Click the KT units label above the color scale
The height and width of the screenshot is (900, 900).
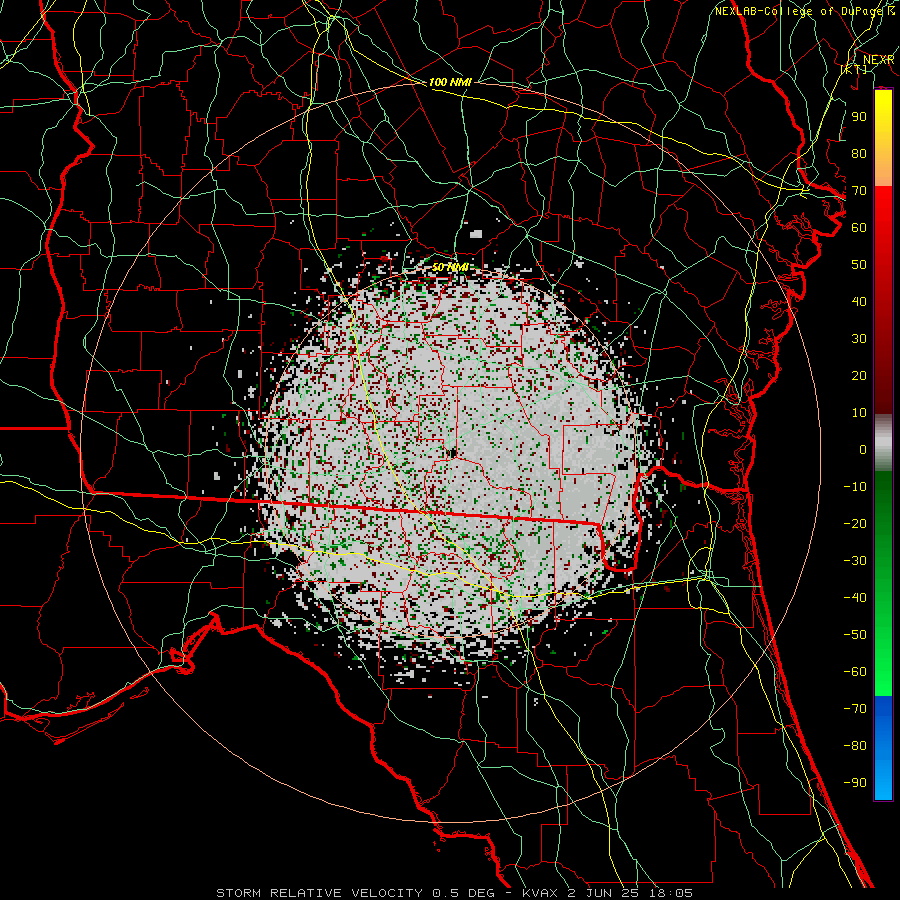[x=854, y=69]
